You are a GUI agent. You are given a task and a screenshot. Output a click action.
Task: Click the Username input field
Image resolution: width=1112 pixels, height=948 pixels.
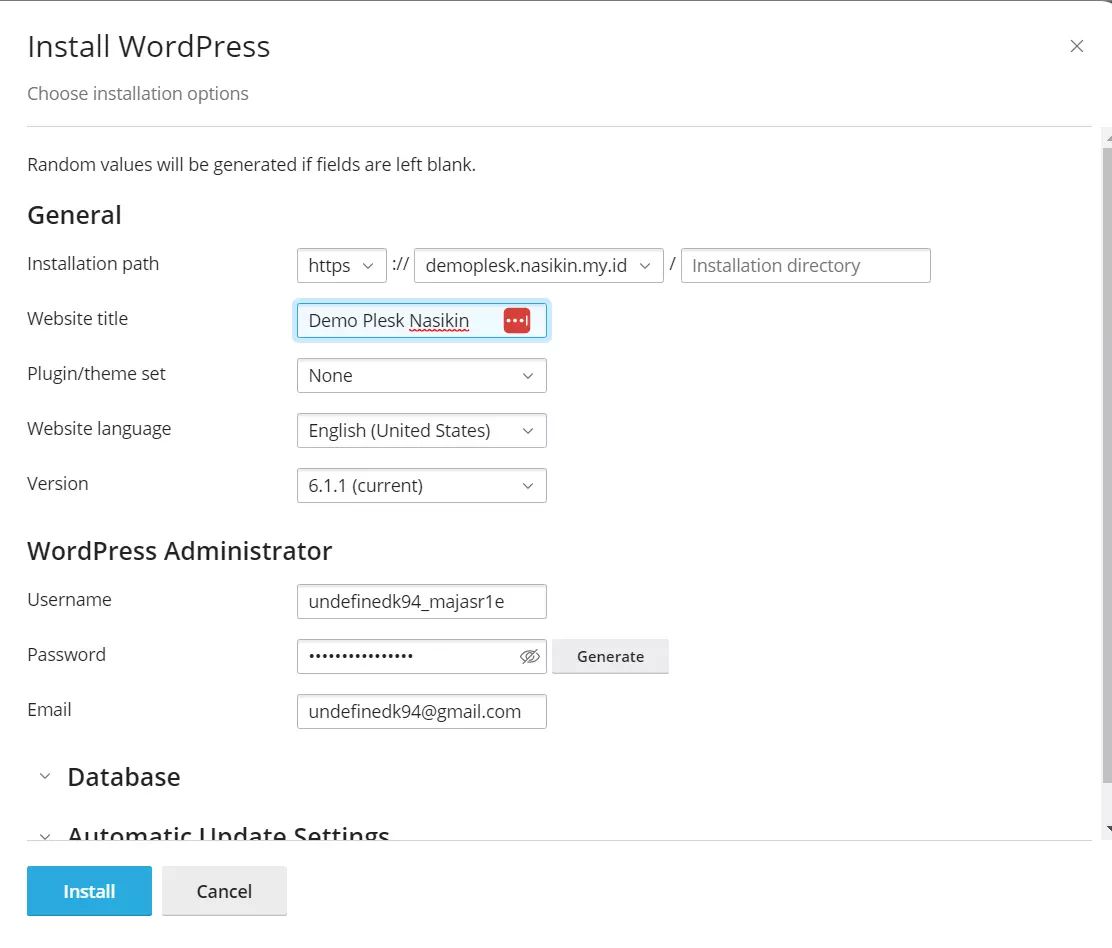(x=421, y=601)
